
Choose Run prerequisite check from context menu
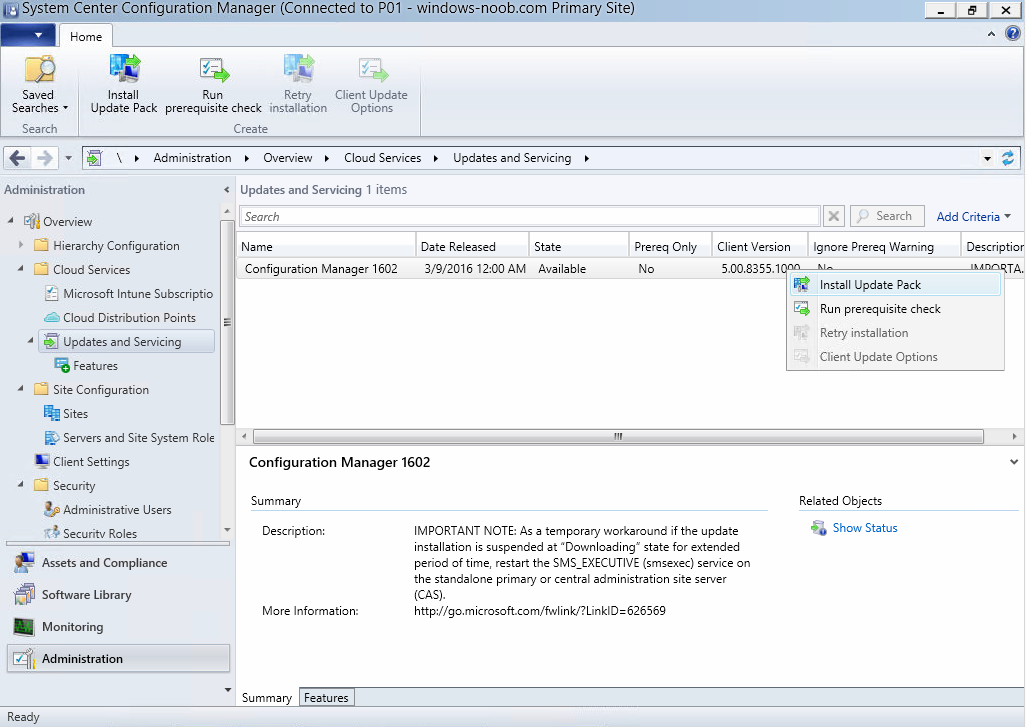pos(895,309)
